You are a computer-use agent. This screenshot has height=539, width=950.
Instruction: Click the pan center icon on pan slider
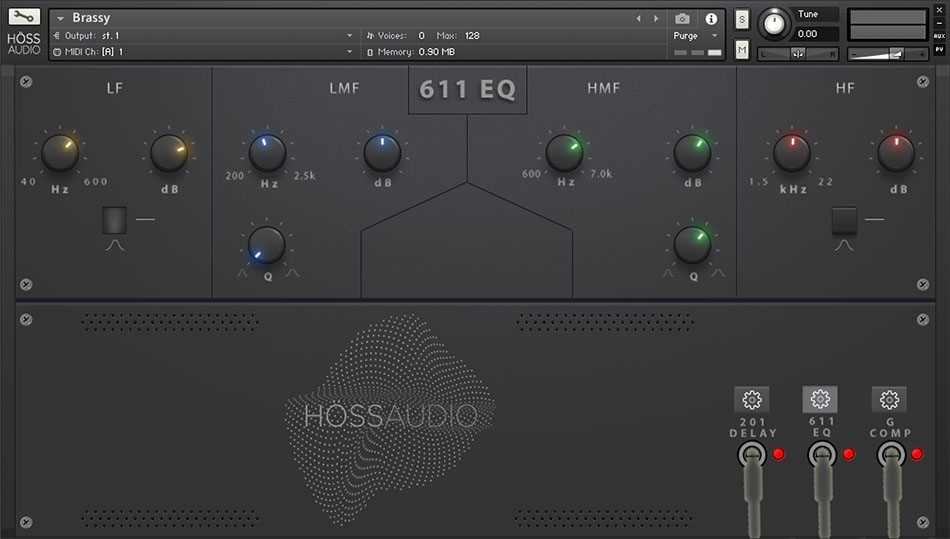[798, 54]
